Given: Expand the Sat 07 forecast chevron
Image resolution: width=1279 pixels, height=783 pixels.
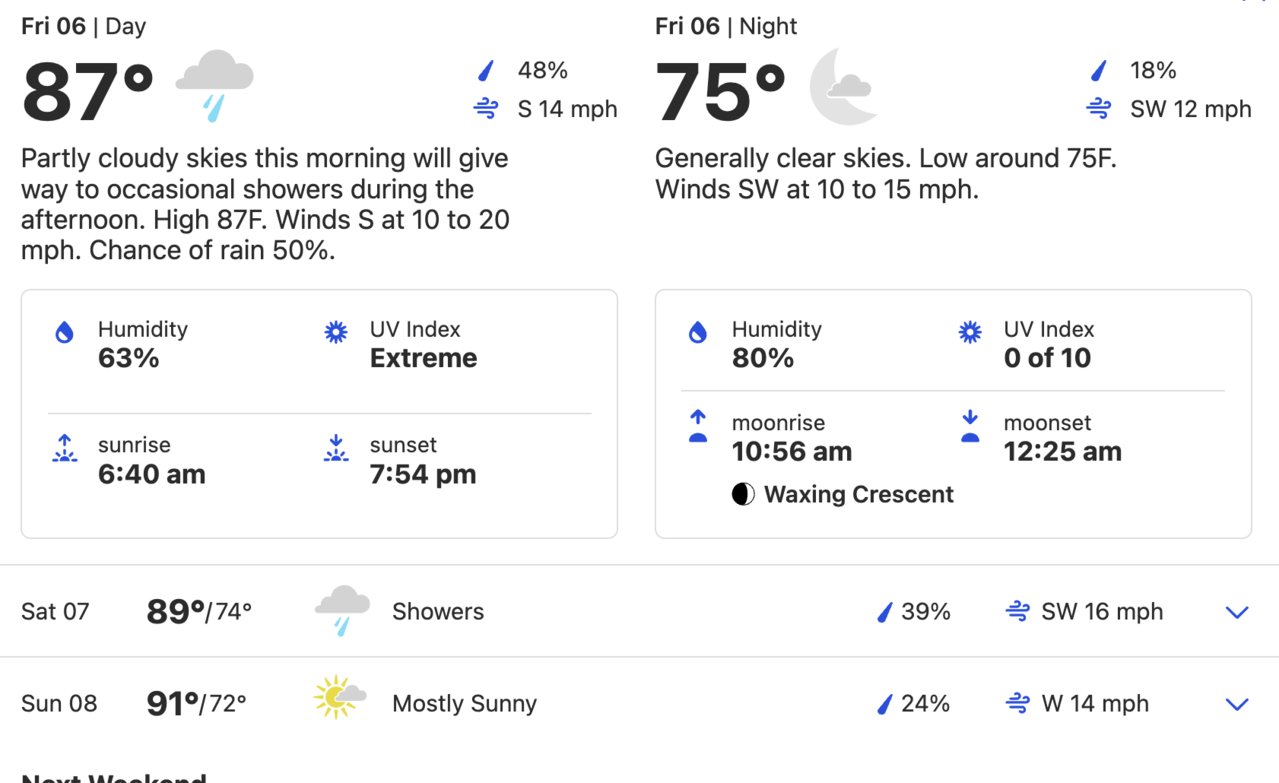Looking at the screenshot, I should 1237,612.
